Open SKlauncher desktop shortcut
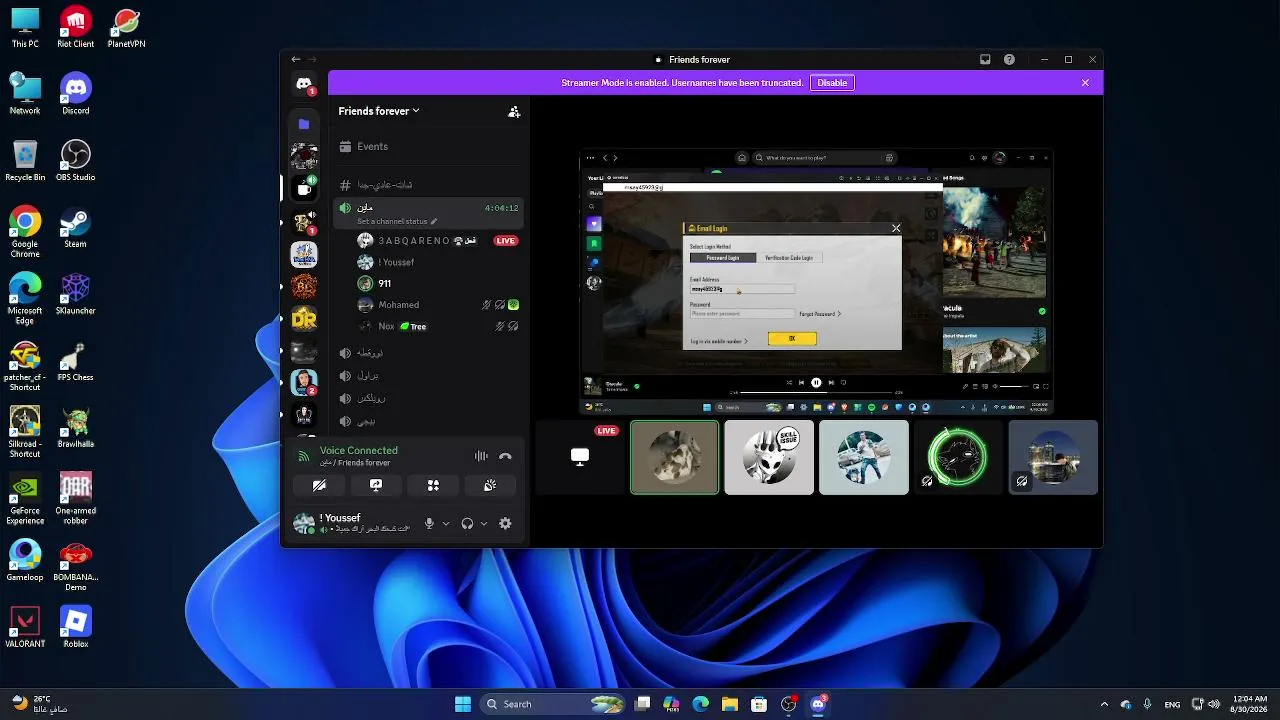The height and width of the screenshot is (720, 1280). click(76, 295)
